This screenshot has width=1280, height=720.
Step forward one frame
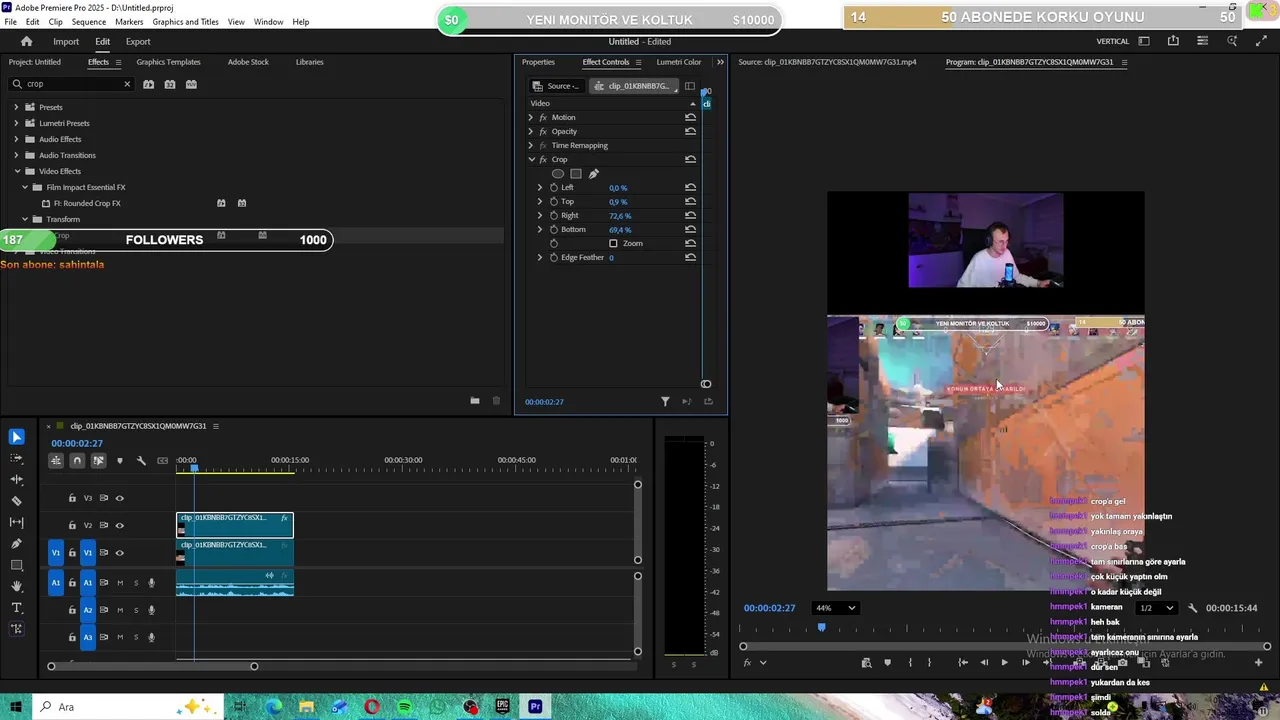[1025, 662]
